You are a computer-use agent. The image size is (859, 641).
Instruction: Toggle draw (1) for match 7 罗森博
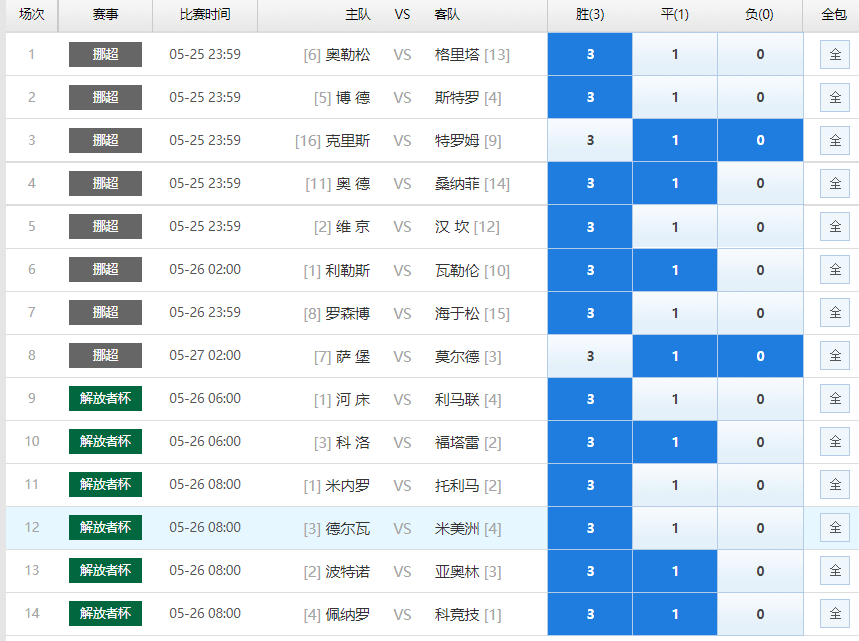pos(675,313)
